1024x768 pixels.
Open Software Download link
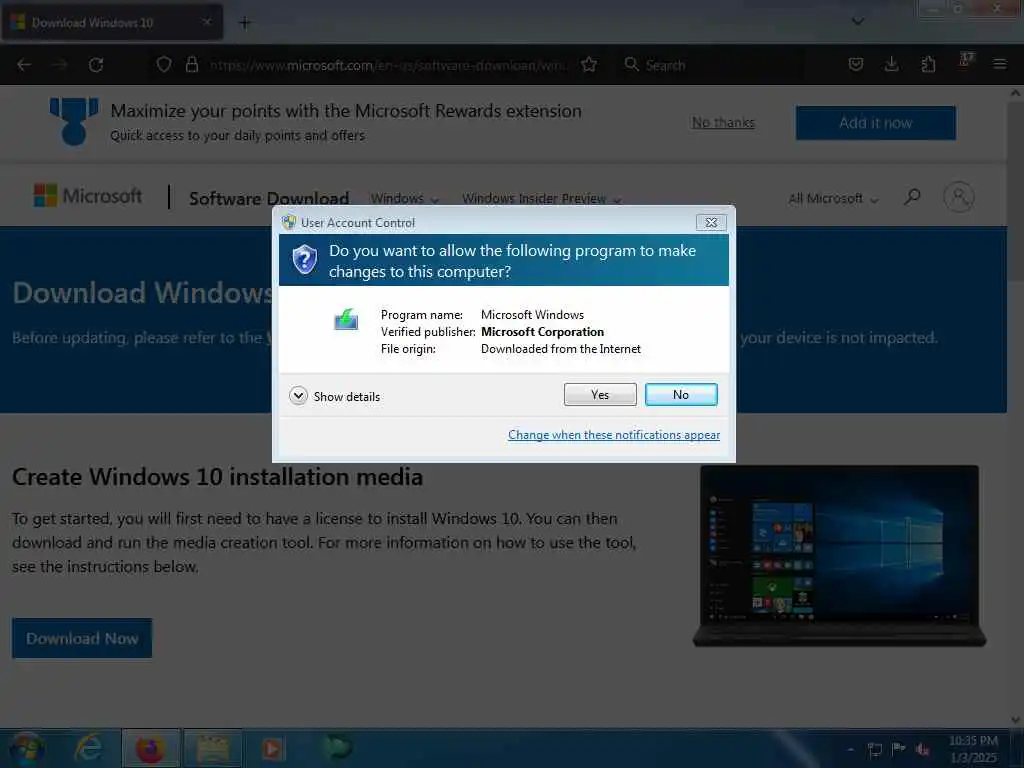coord(269,198)
